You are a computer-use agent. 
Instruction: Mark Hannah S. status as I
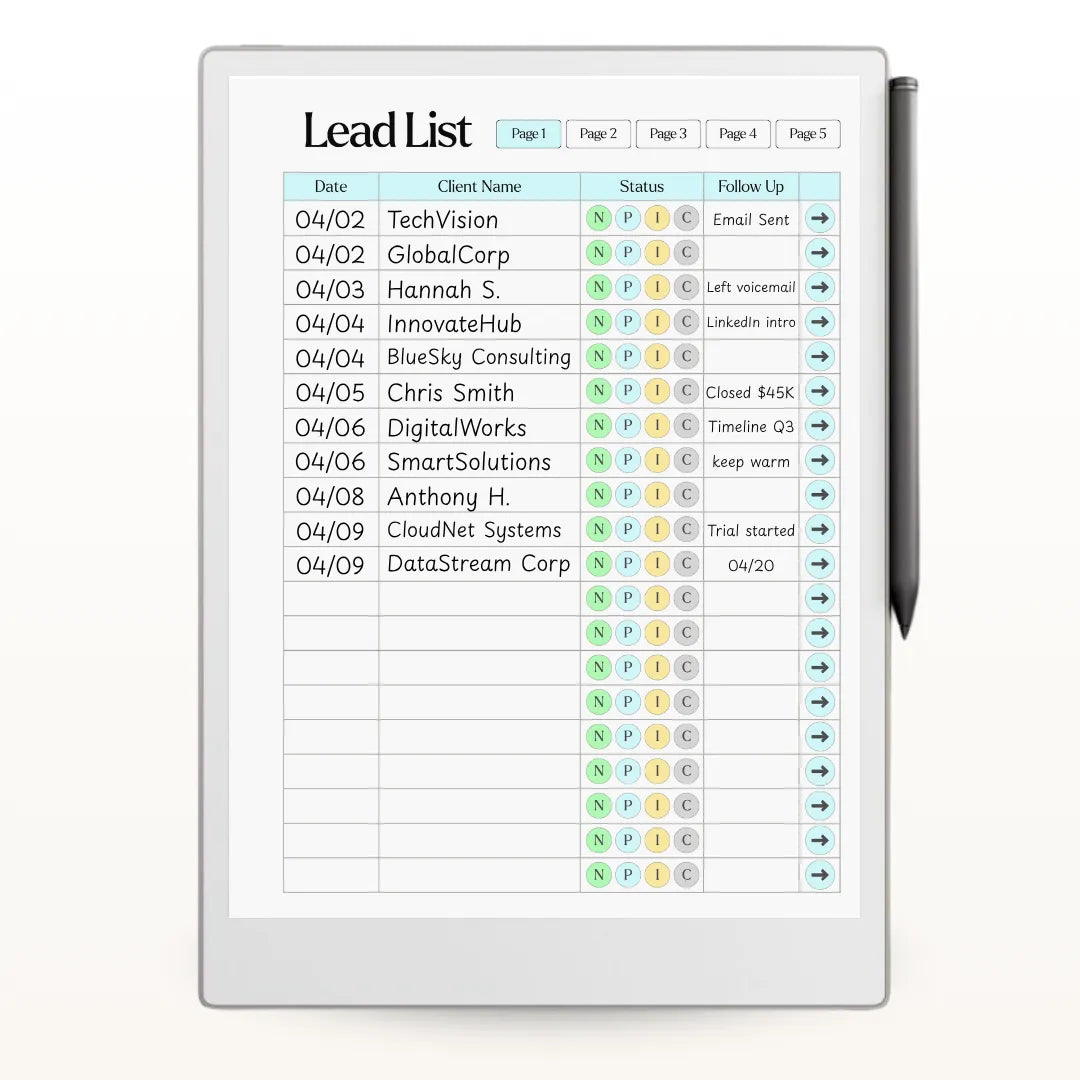click(657, 287)
